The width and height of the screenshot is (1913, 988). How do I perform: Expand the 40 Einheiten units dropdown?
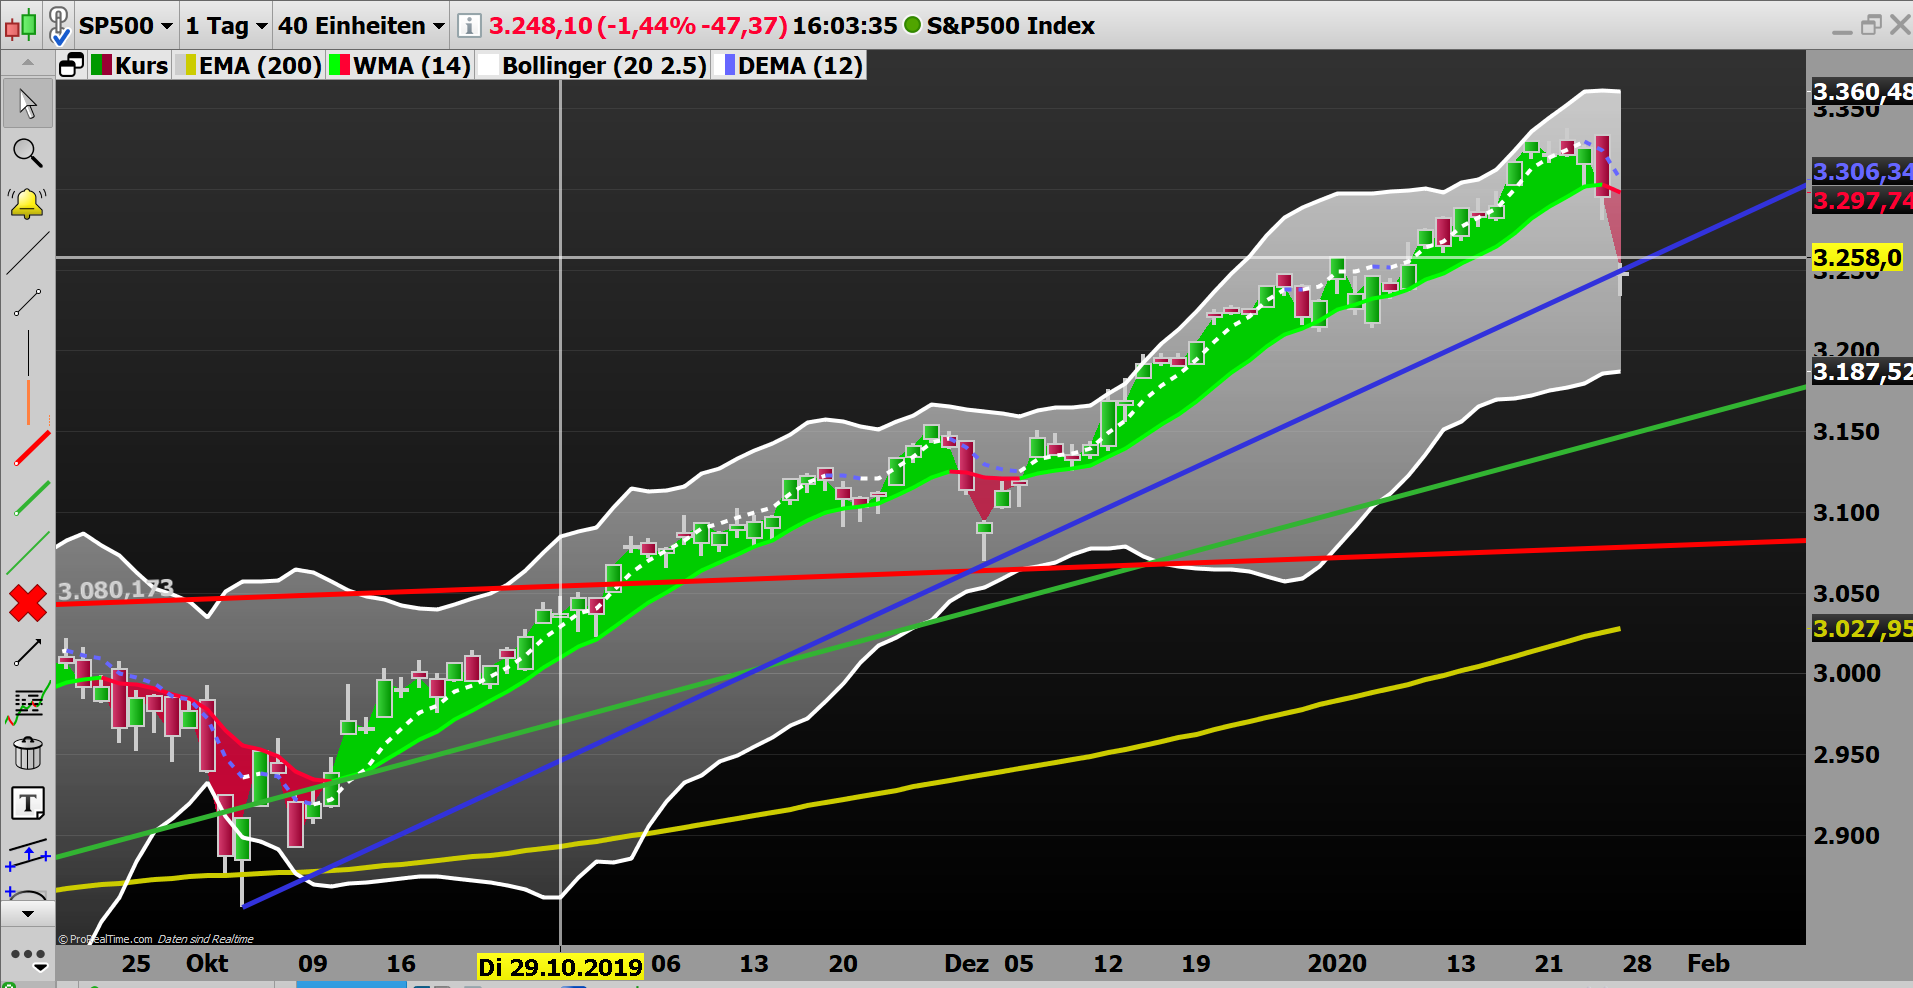click(358, 25)
